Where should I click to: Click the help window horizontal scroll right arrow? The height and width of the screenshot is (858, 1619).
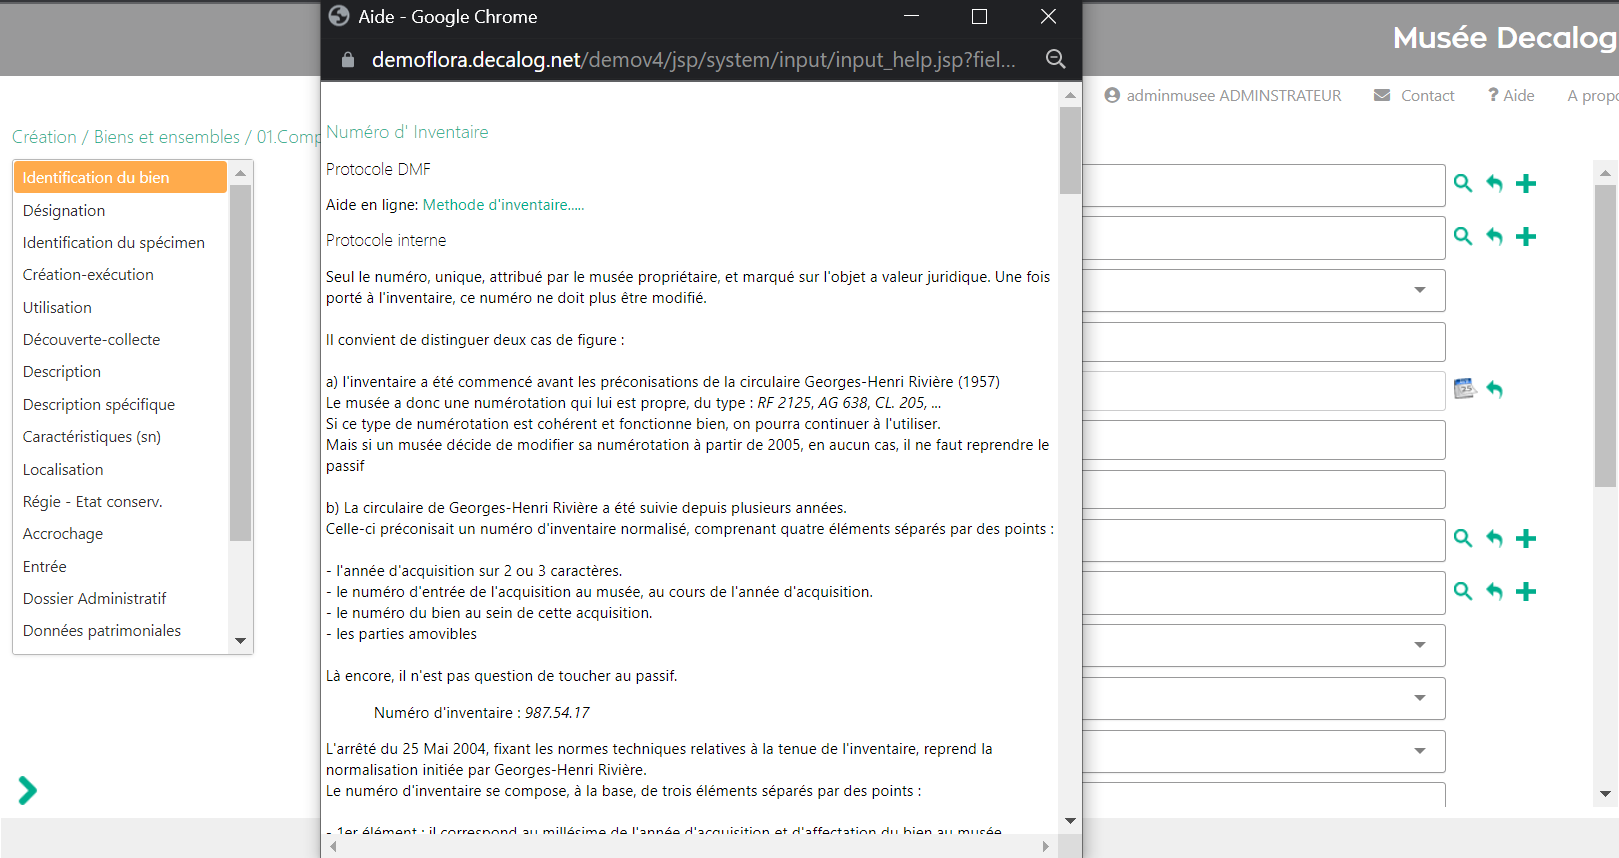(1046, 846)
